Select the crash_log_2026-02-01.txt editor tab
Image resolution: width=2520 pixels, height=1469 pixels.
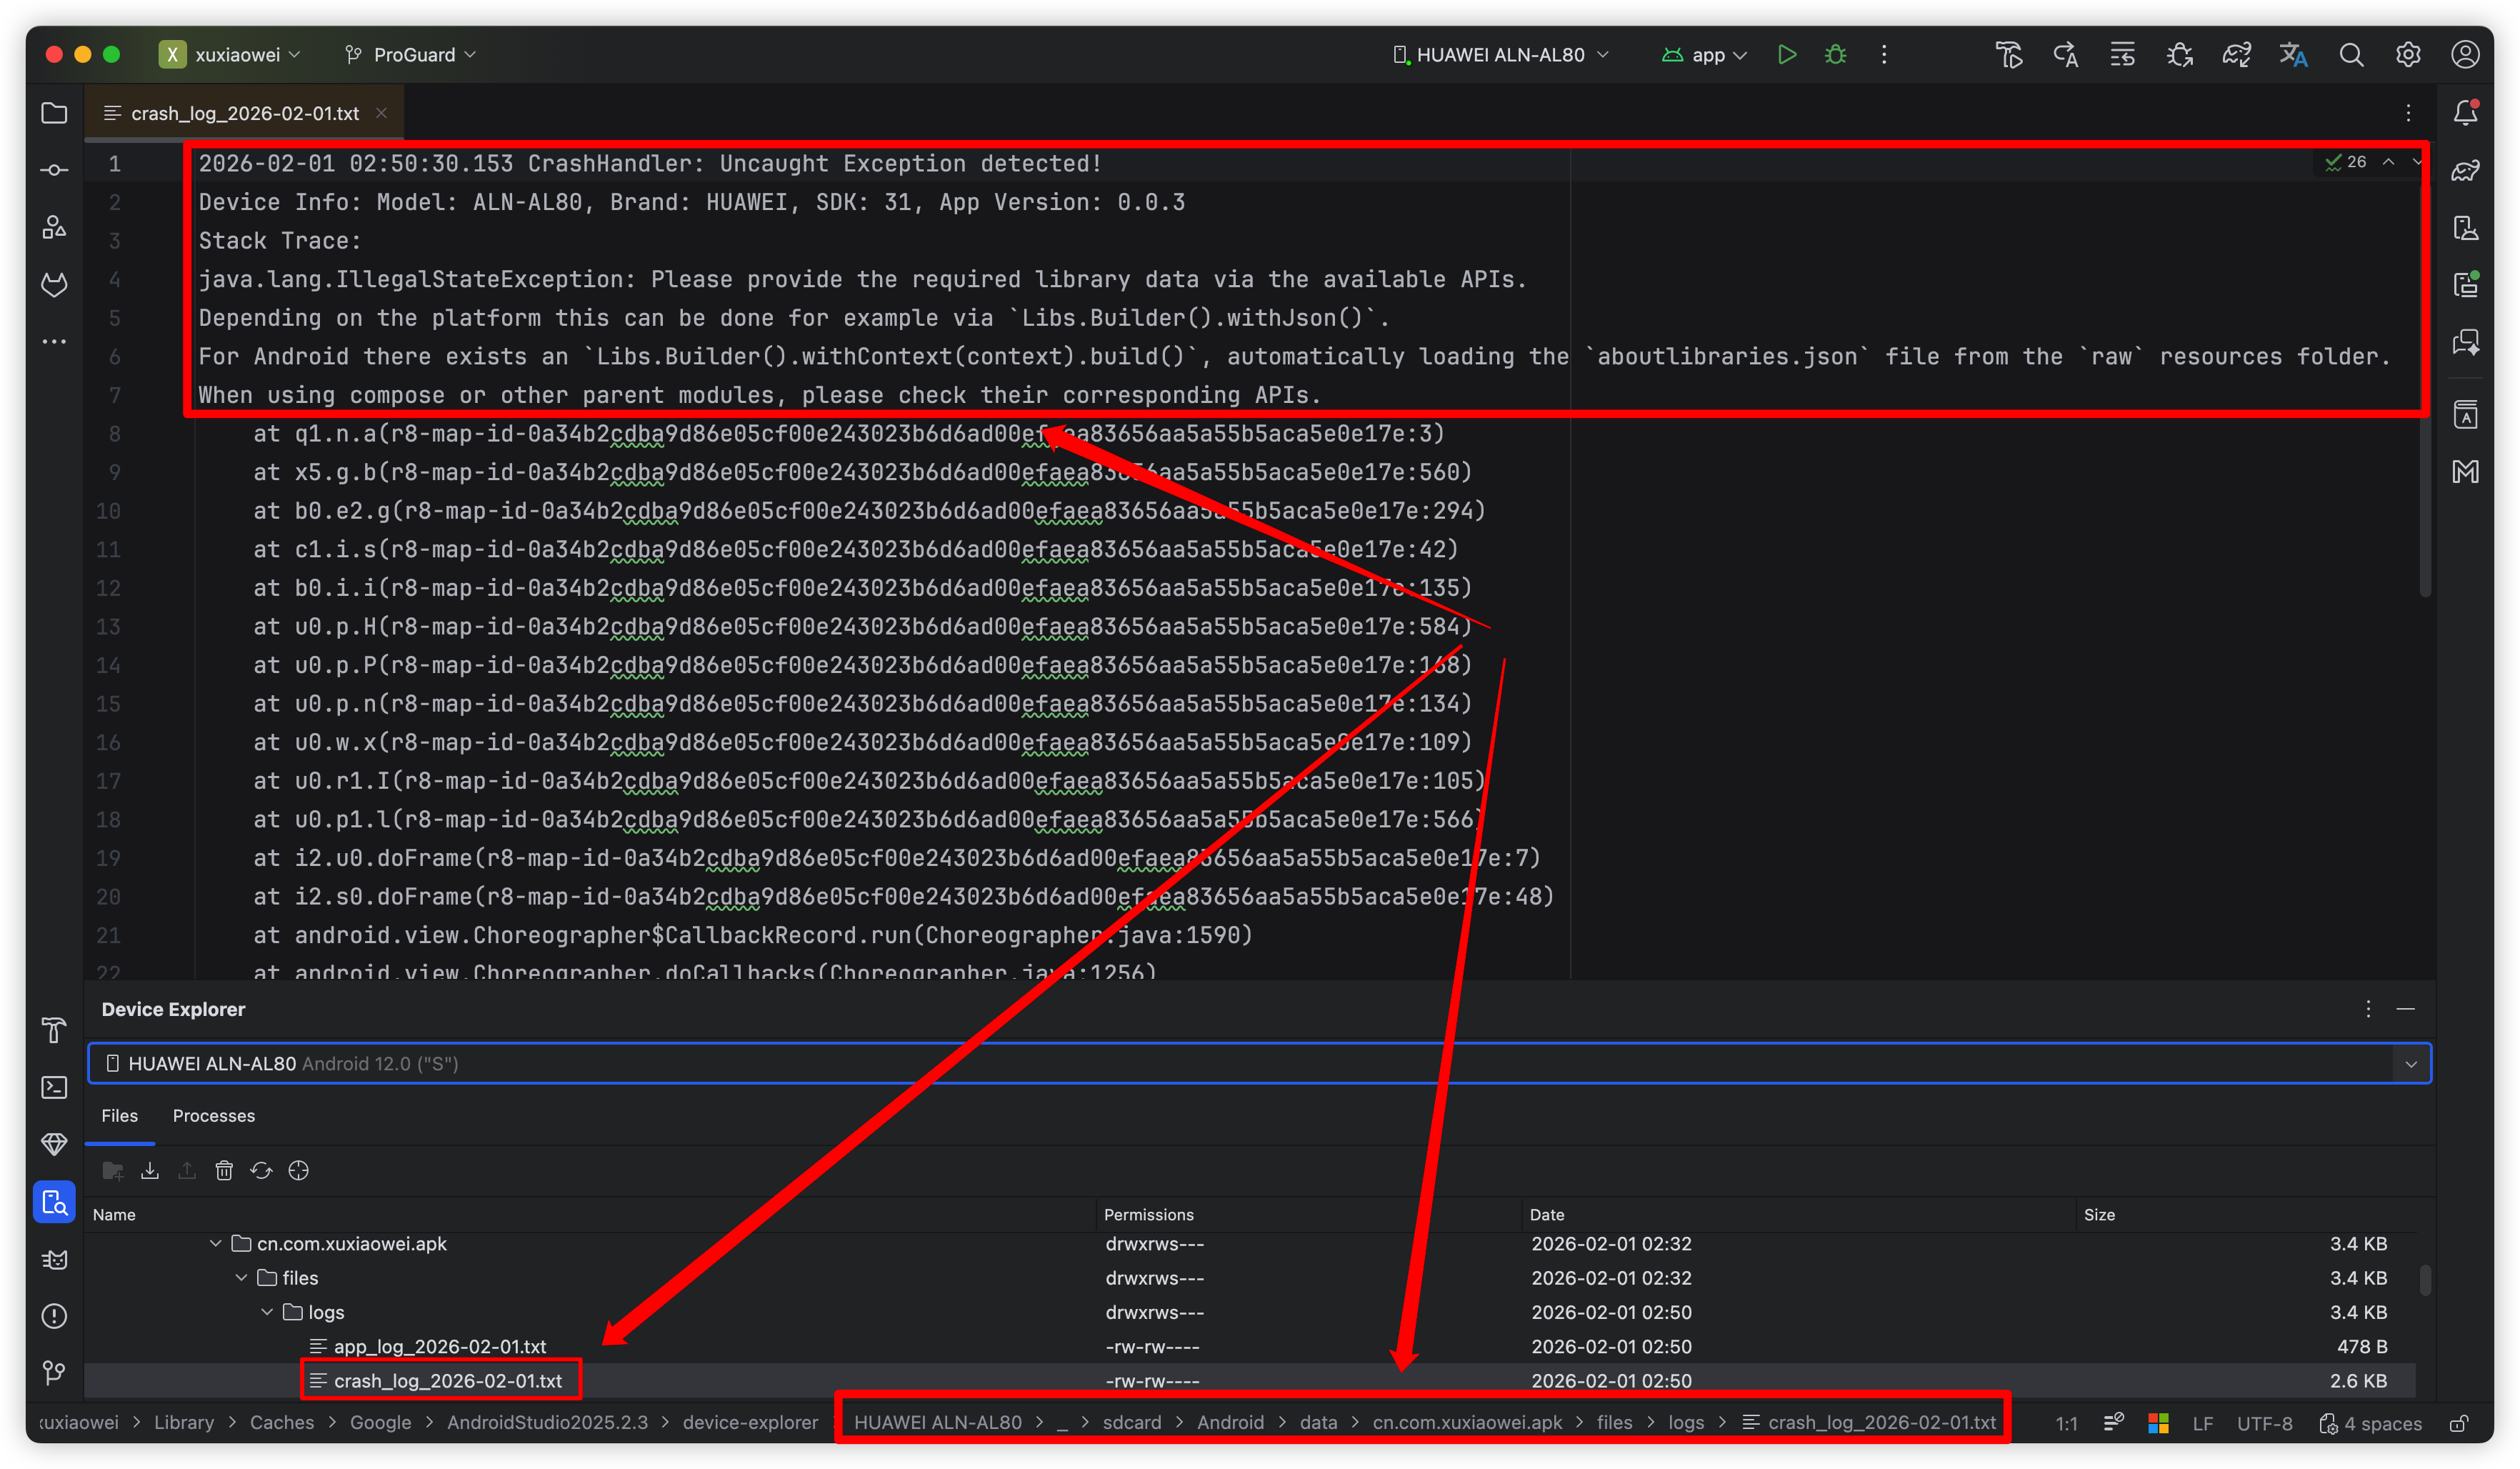coord(244,113)
